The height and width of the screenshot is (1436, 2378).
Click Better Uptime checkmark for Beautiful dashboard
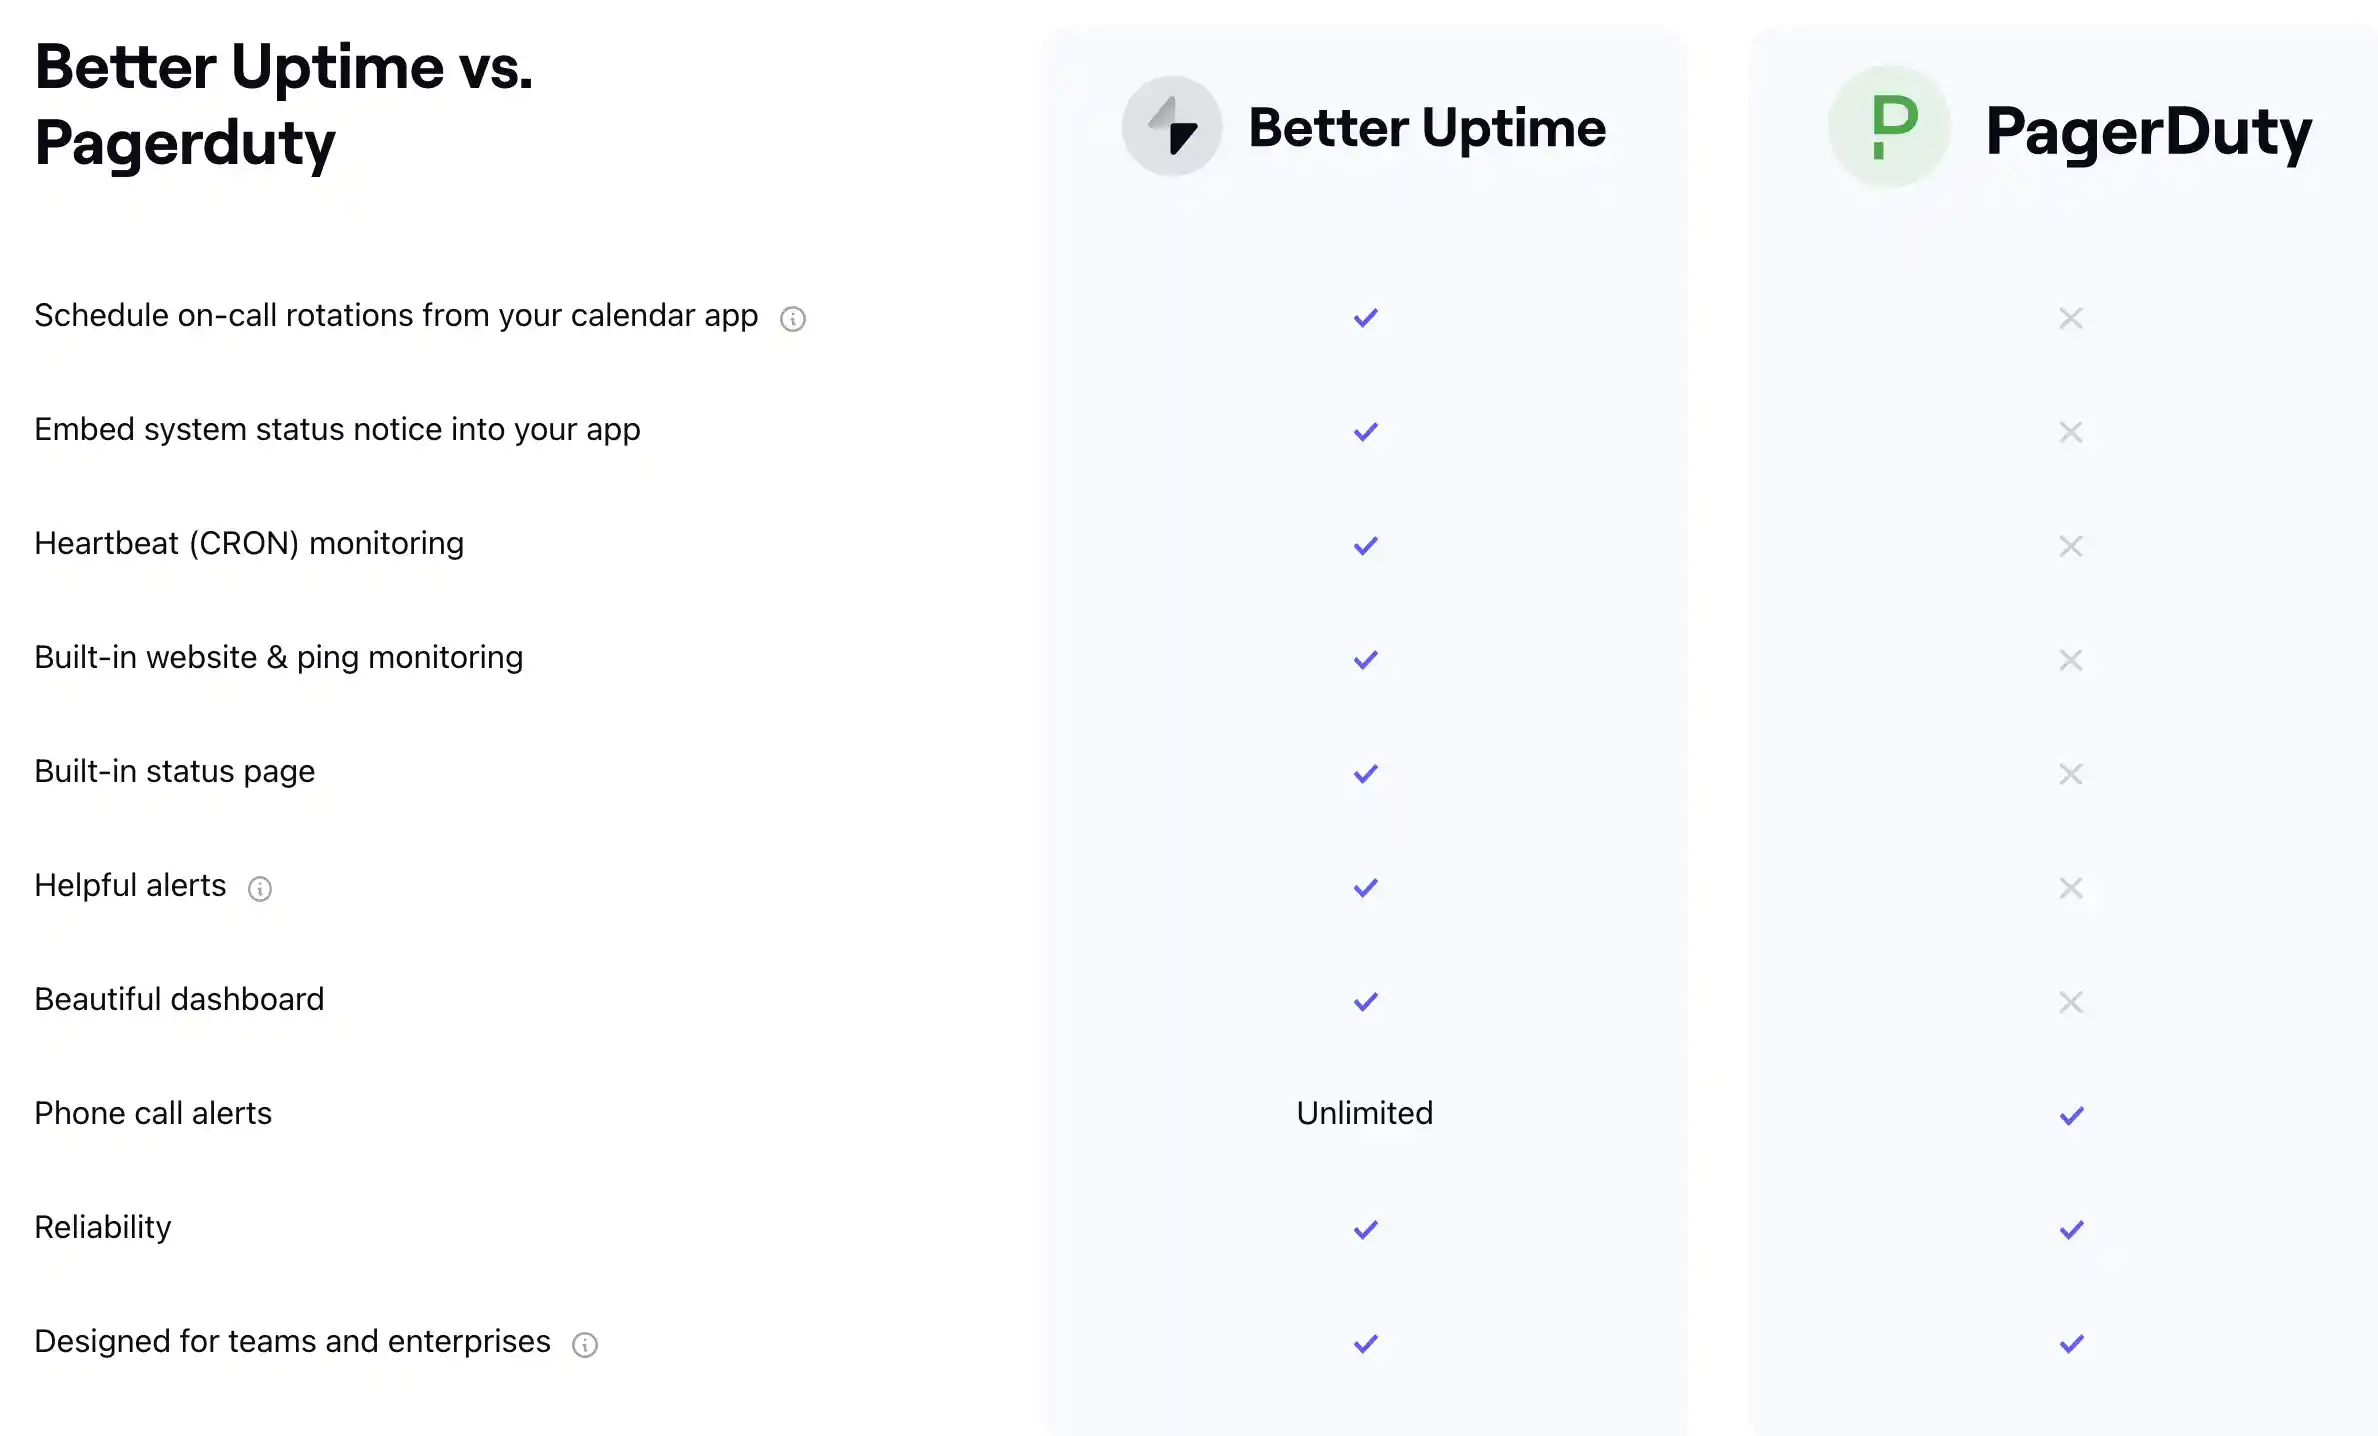click(x=1366, y=1002)
